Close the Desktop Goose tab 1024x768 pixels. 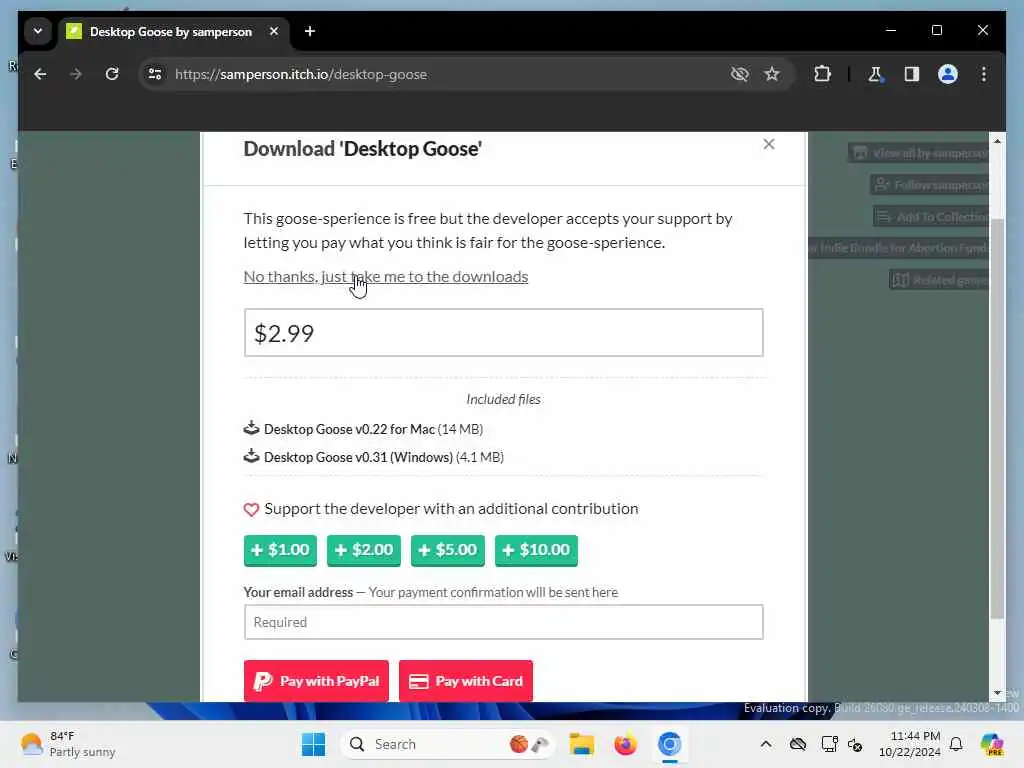274,31
